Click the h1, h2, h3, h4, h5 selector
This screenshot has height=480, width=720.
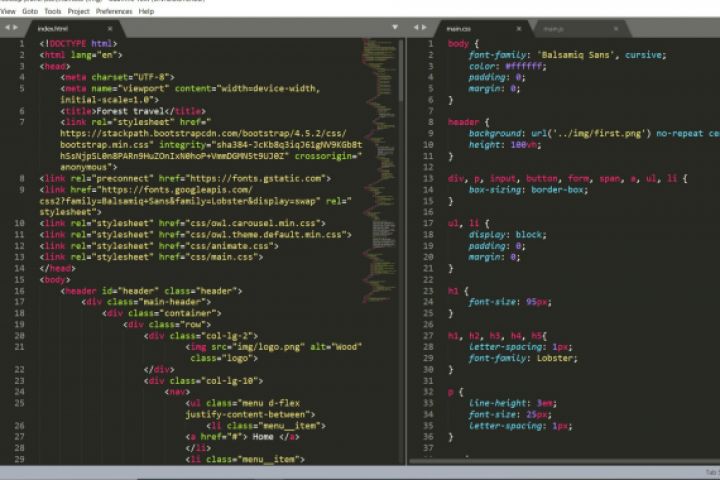(x=495, y=336)
